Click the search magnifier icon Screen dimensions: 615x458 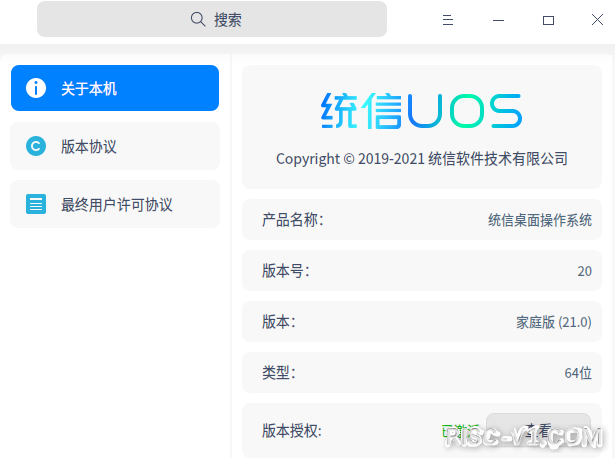(x=198, y=19)
